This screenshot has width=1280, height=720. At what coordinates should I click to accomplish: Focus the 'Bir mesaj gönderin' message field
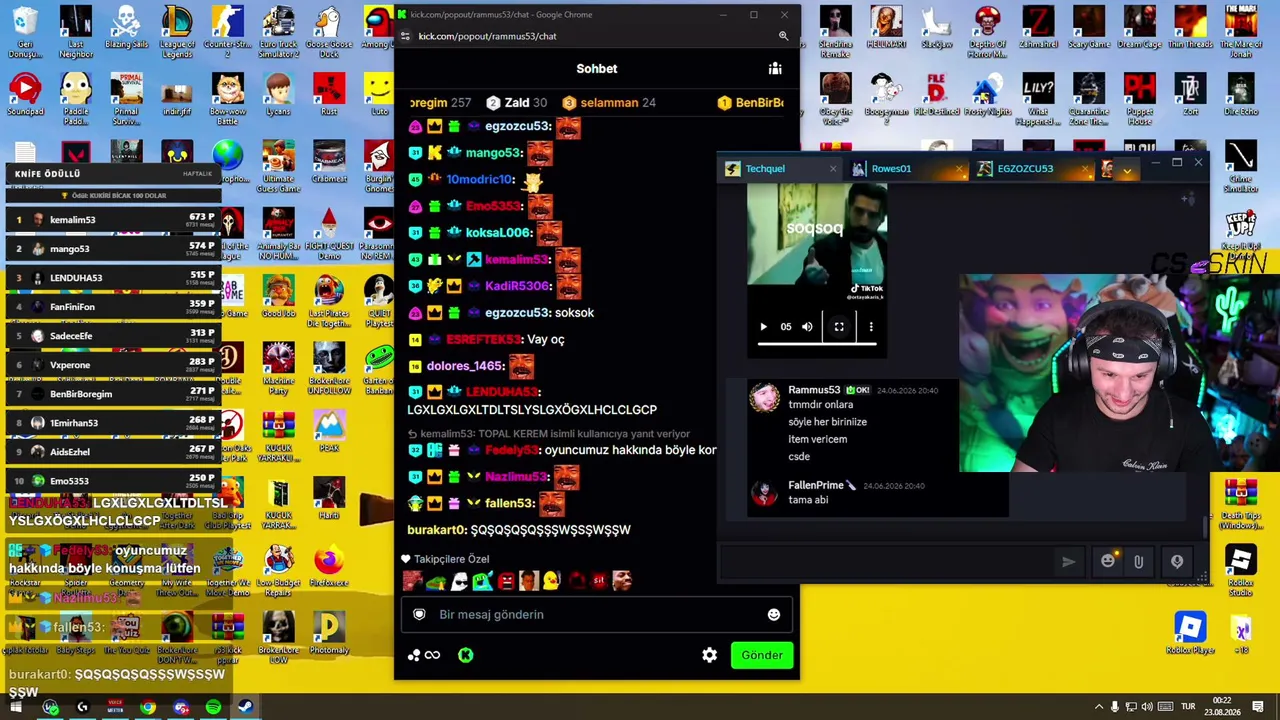pos(596,614)
